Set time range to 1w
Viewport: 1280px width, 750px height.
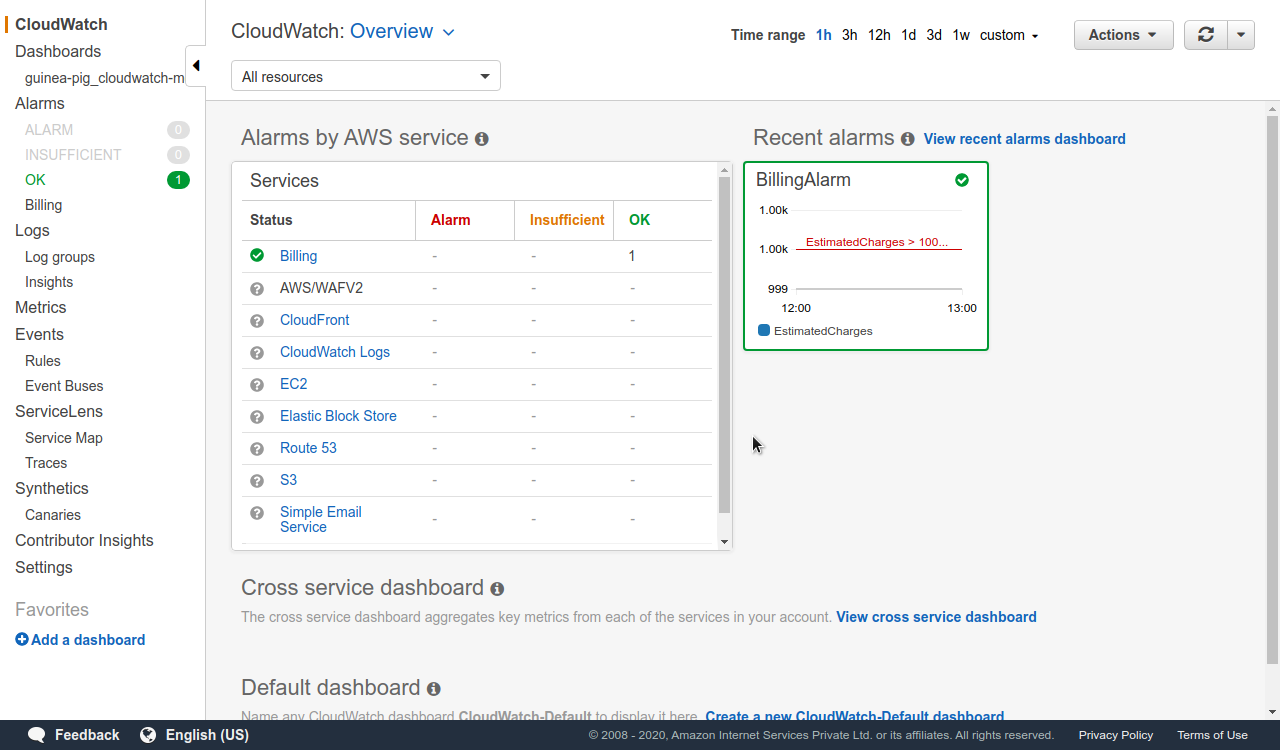(961, 35)
